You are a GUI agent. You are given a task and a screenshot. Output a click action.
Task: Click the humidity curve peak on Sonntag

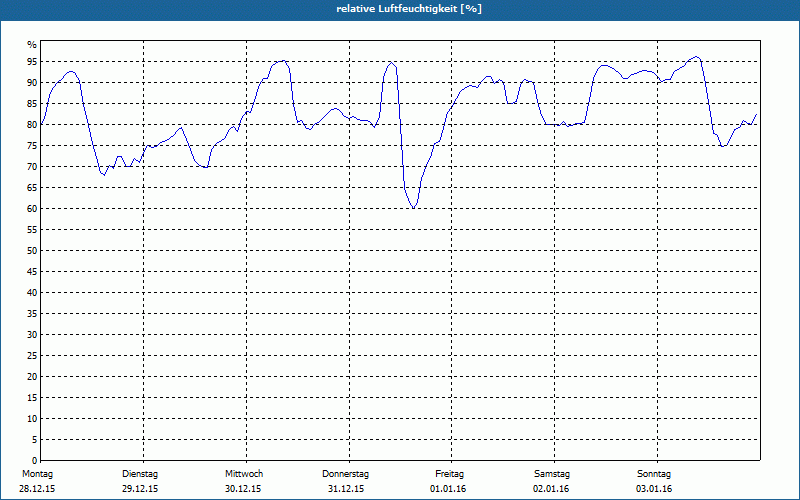696,57
